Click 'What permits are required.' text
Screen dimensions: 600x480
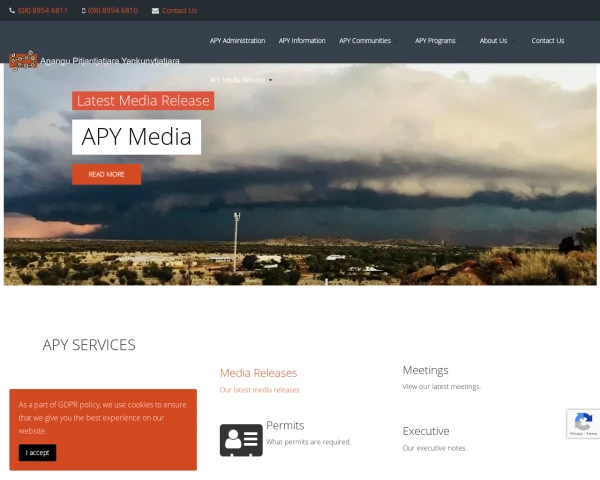[x=308, y=442]
